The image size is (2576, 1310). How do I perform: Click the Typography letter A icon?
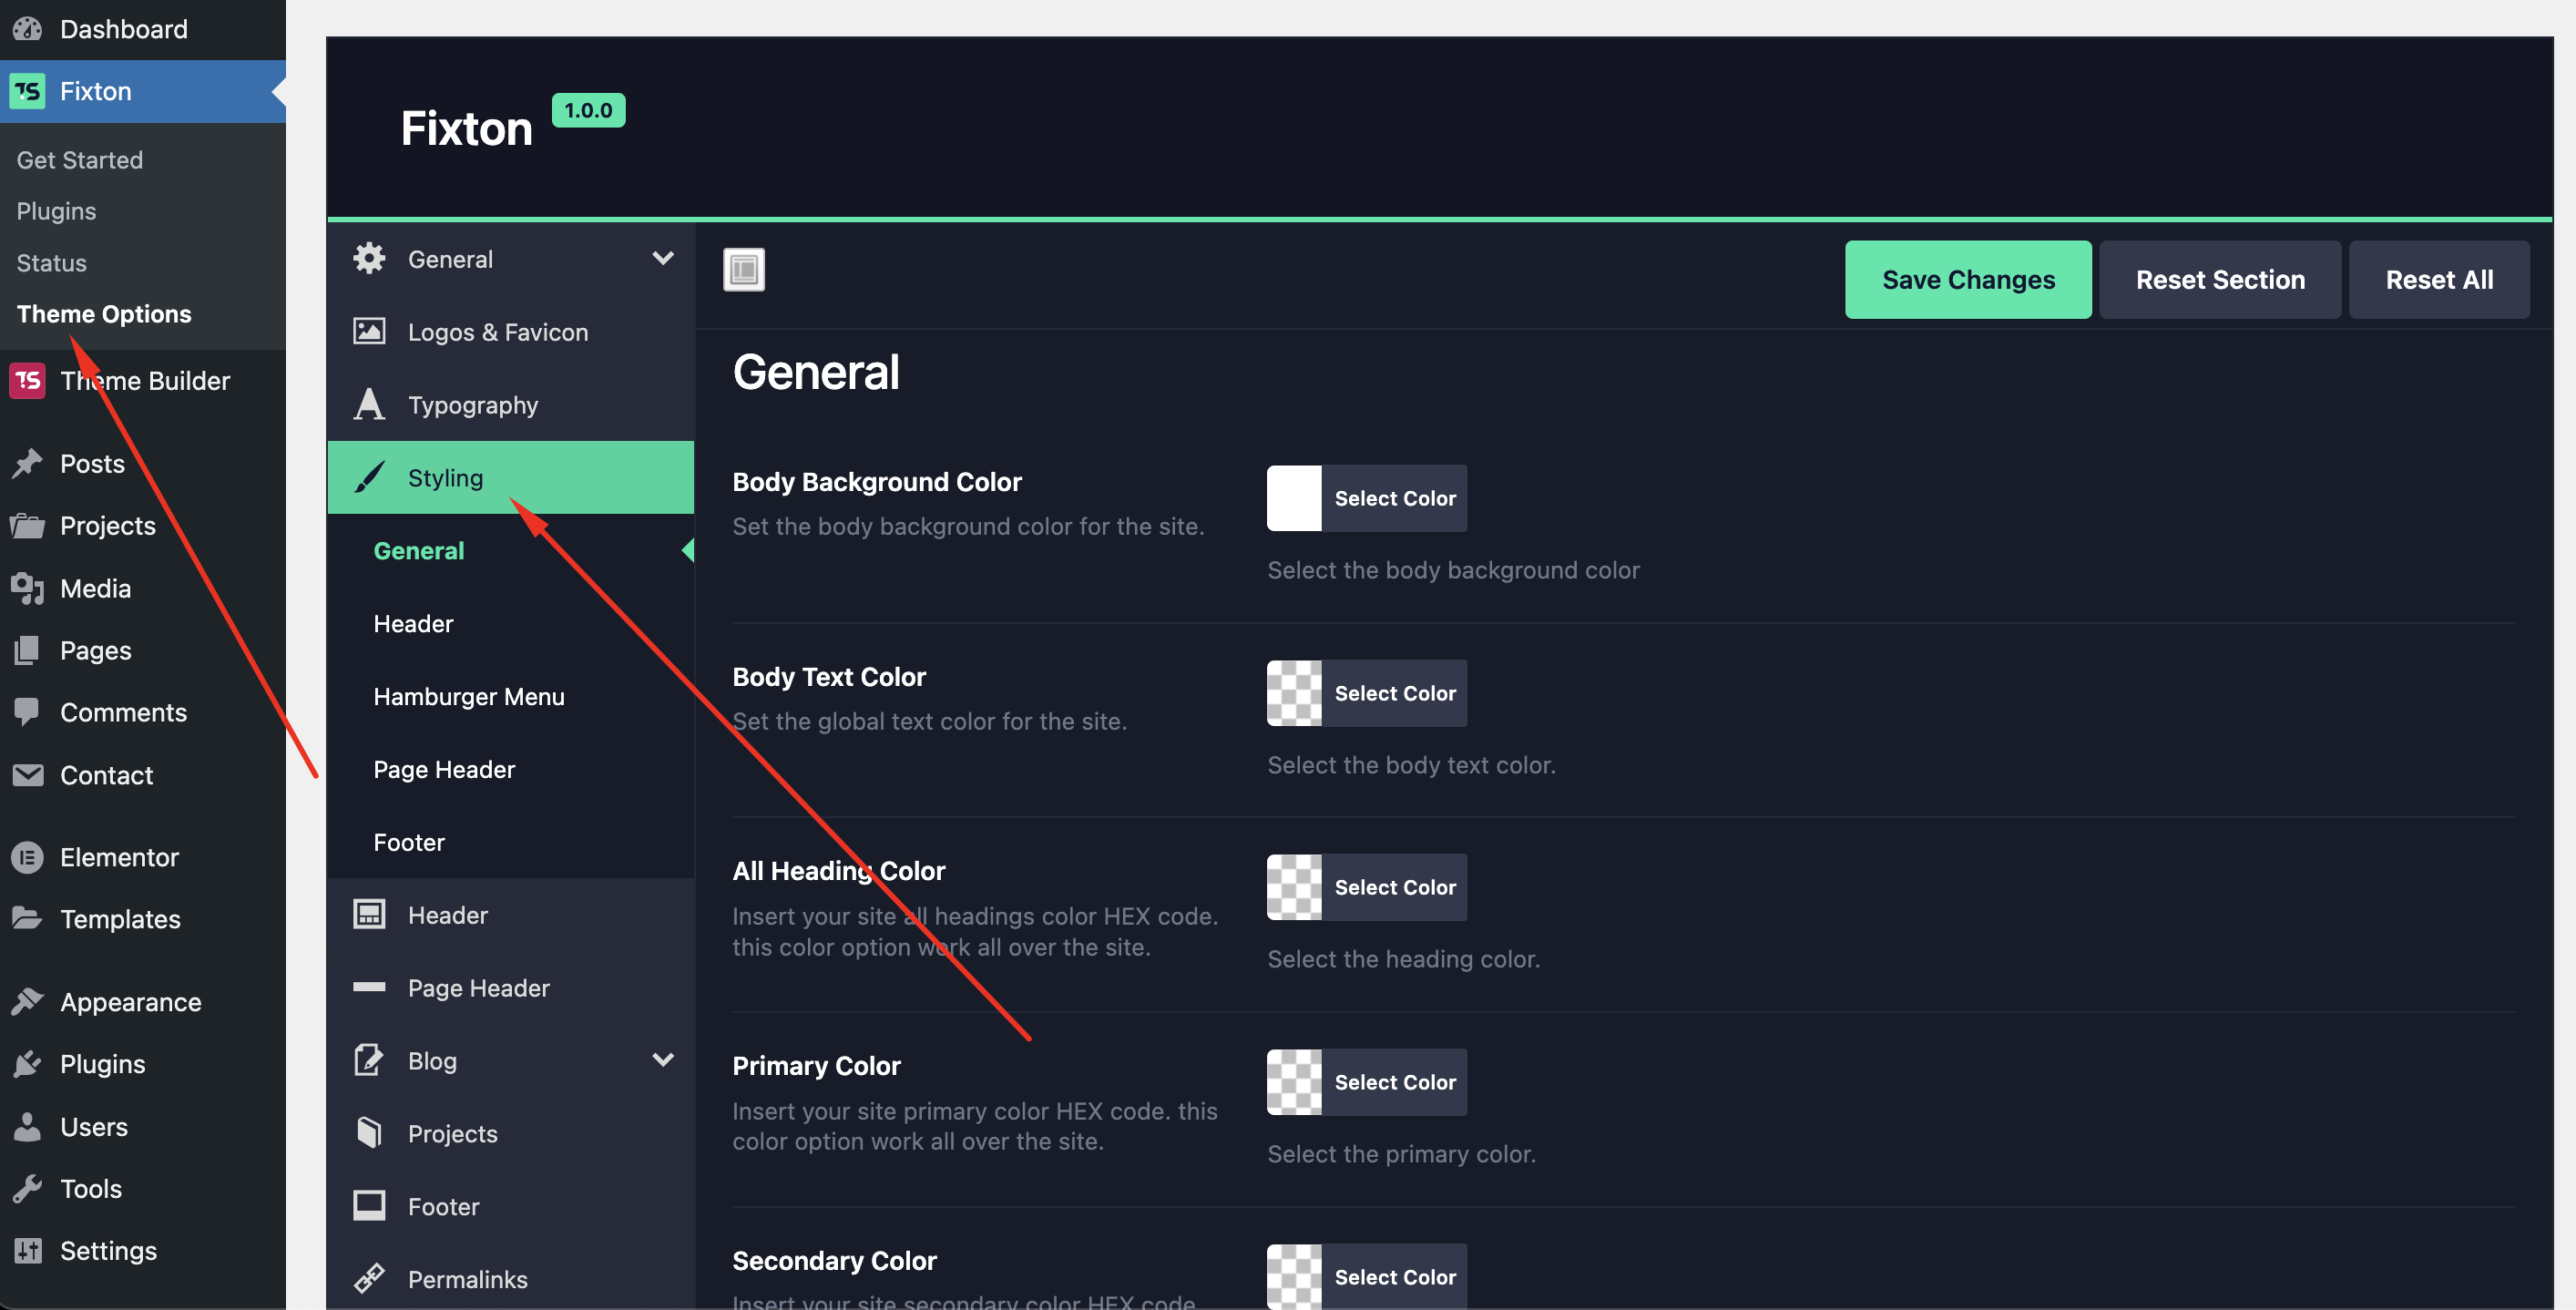click(369, 404)
